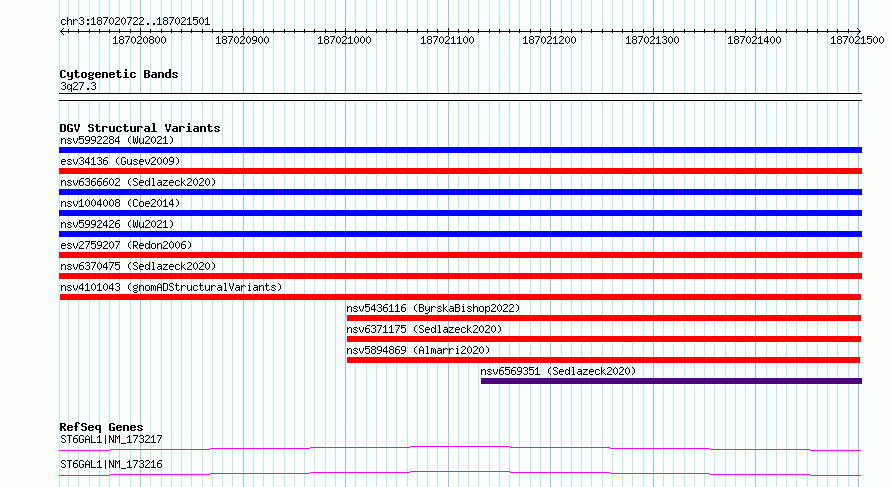
Task: Select the nsv1004008 (Coe2014) variant bar
Action: [x=460, y=213]
